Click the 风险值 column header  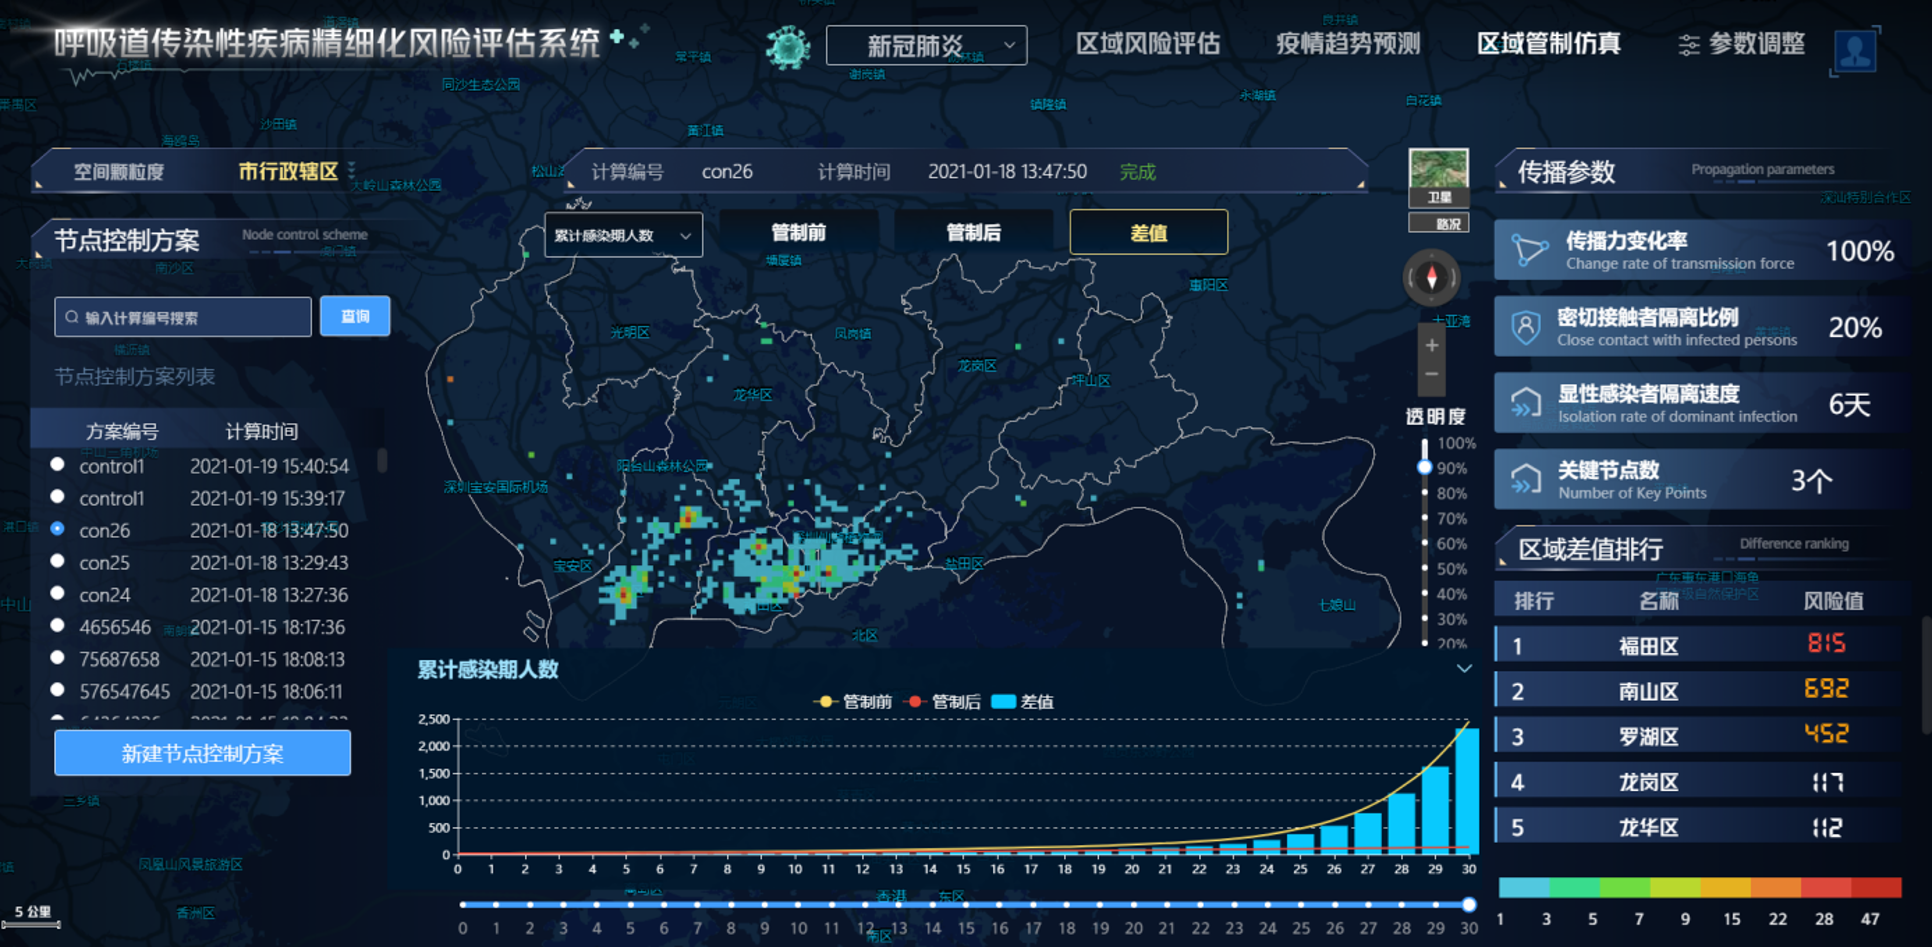pos(1833,600)
